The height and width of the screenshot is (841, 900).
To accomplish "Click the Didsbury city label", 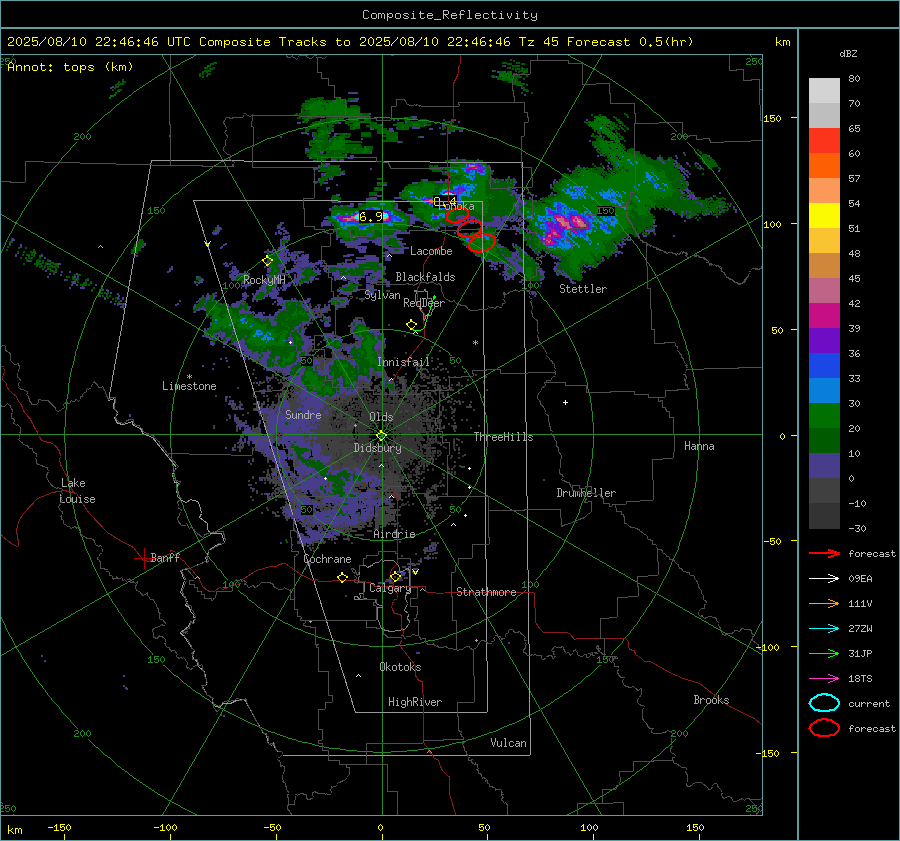I will click(377, 448).
